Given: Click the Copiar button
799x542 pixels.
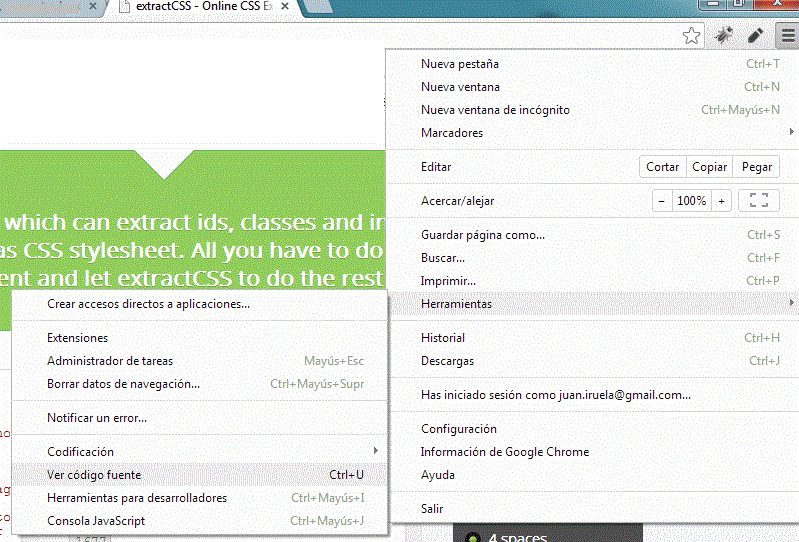Looking at the screenshot, I should point(710,167).
